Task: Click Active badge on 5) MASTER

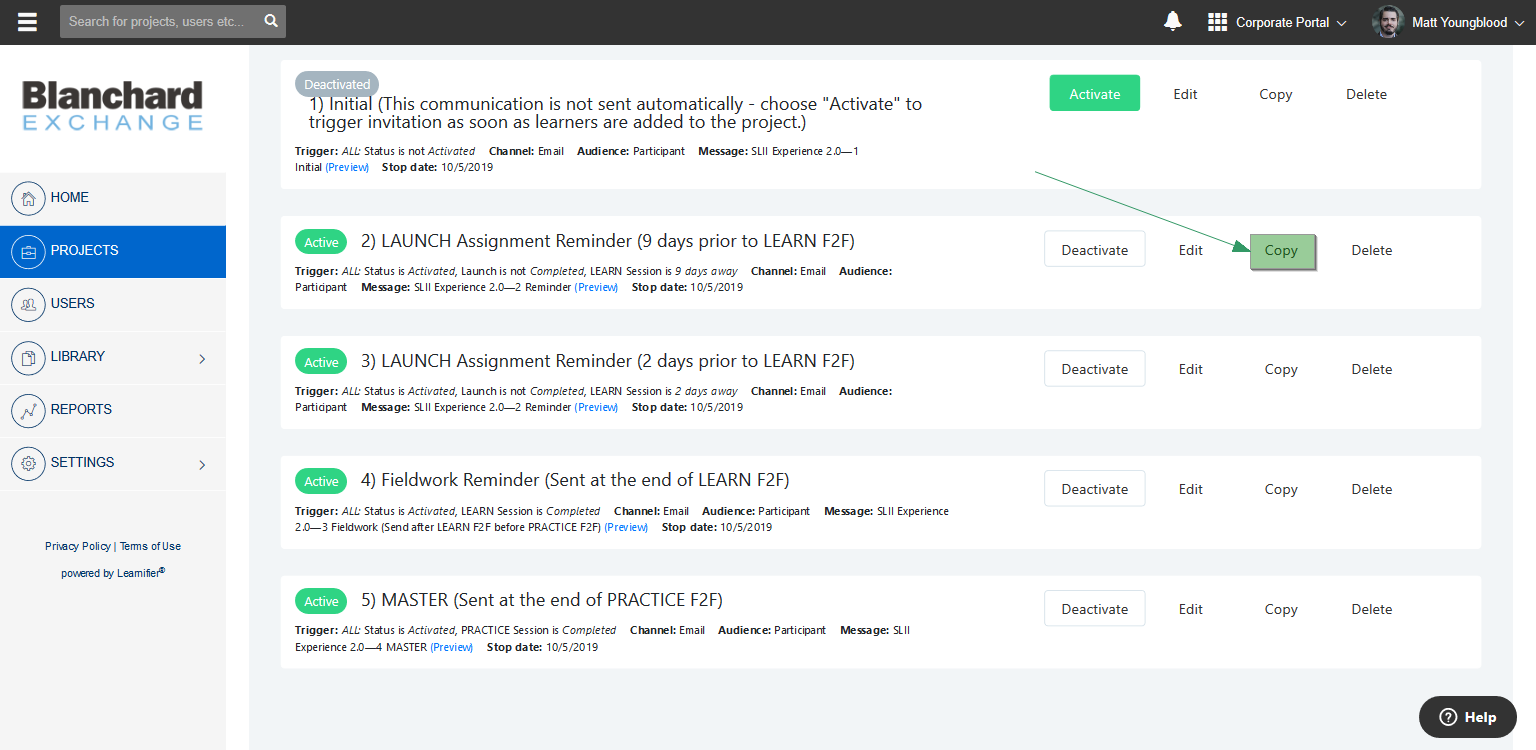Action: coord(321,601)
